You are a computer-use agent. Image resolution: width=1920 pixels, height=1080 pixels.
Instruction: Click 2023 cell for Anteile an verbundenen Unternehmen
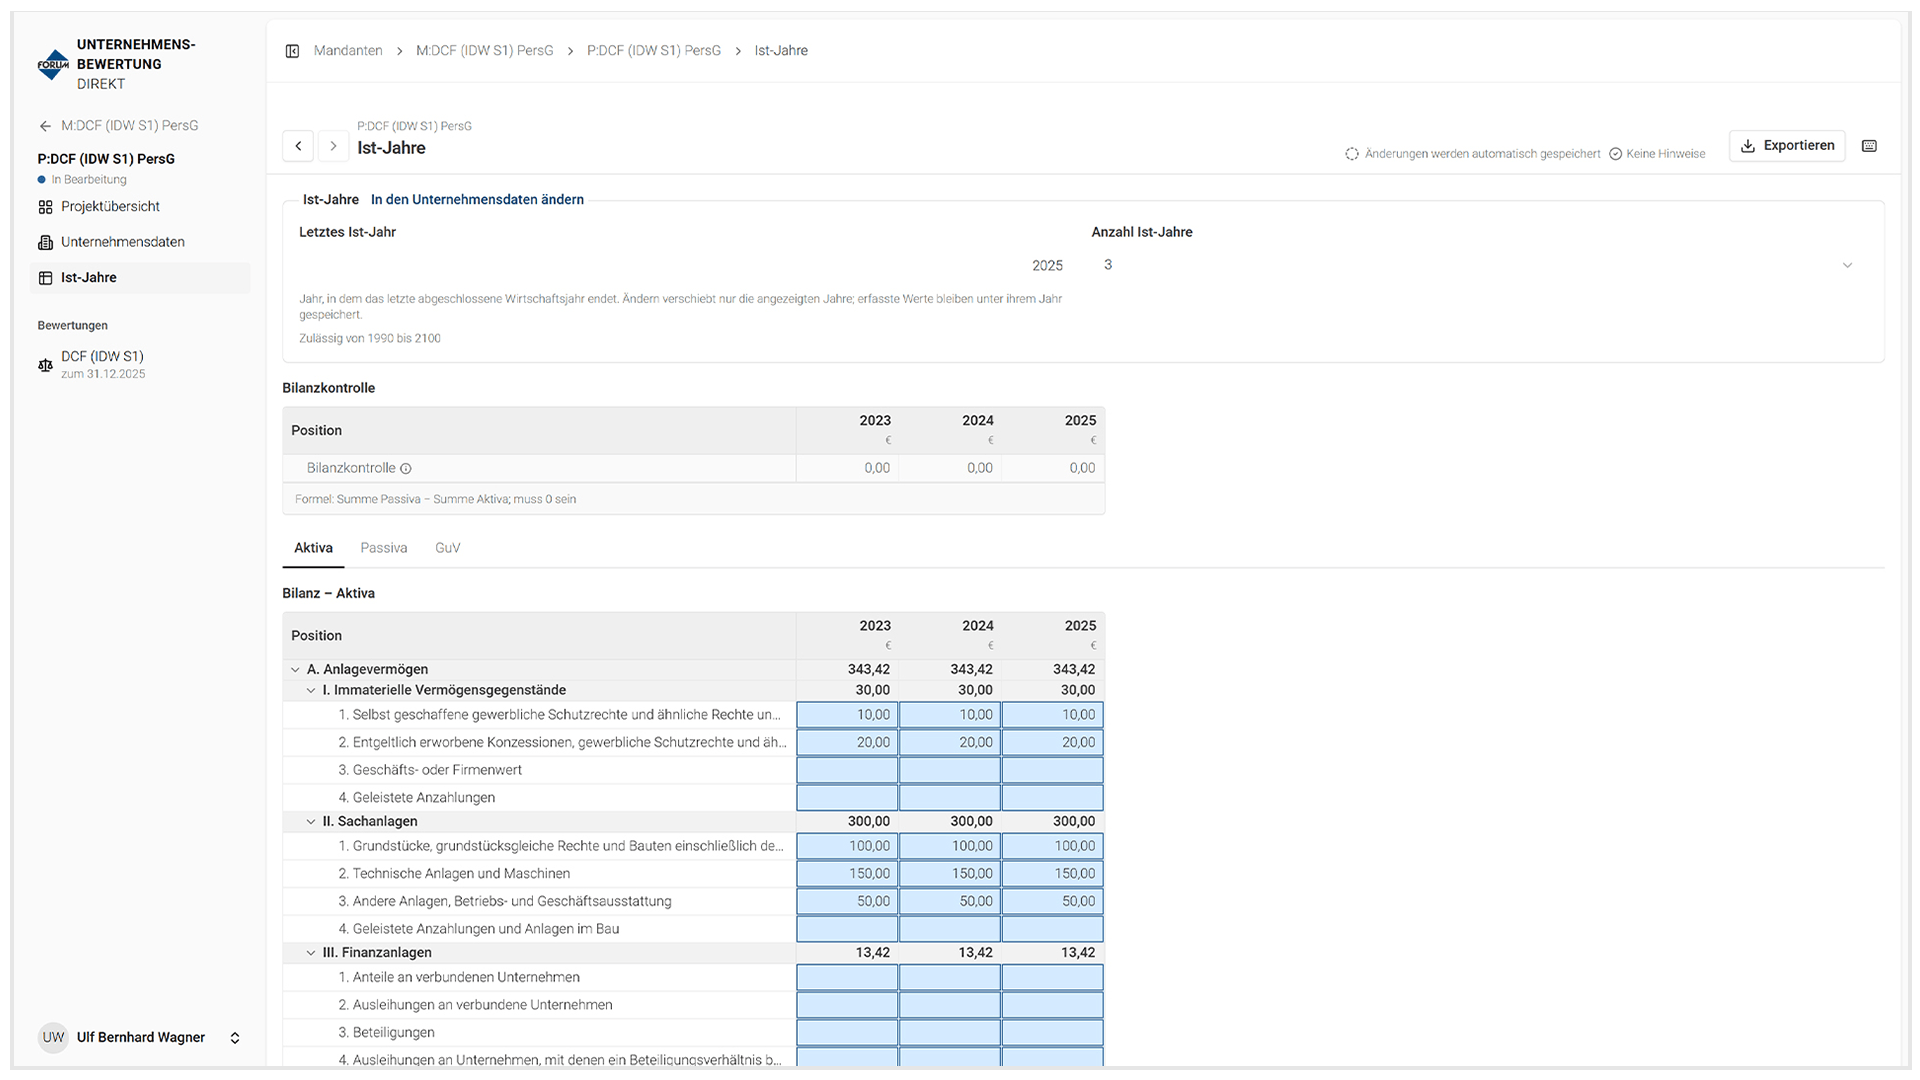[847, 978]
